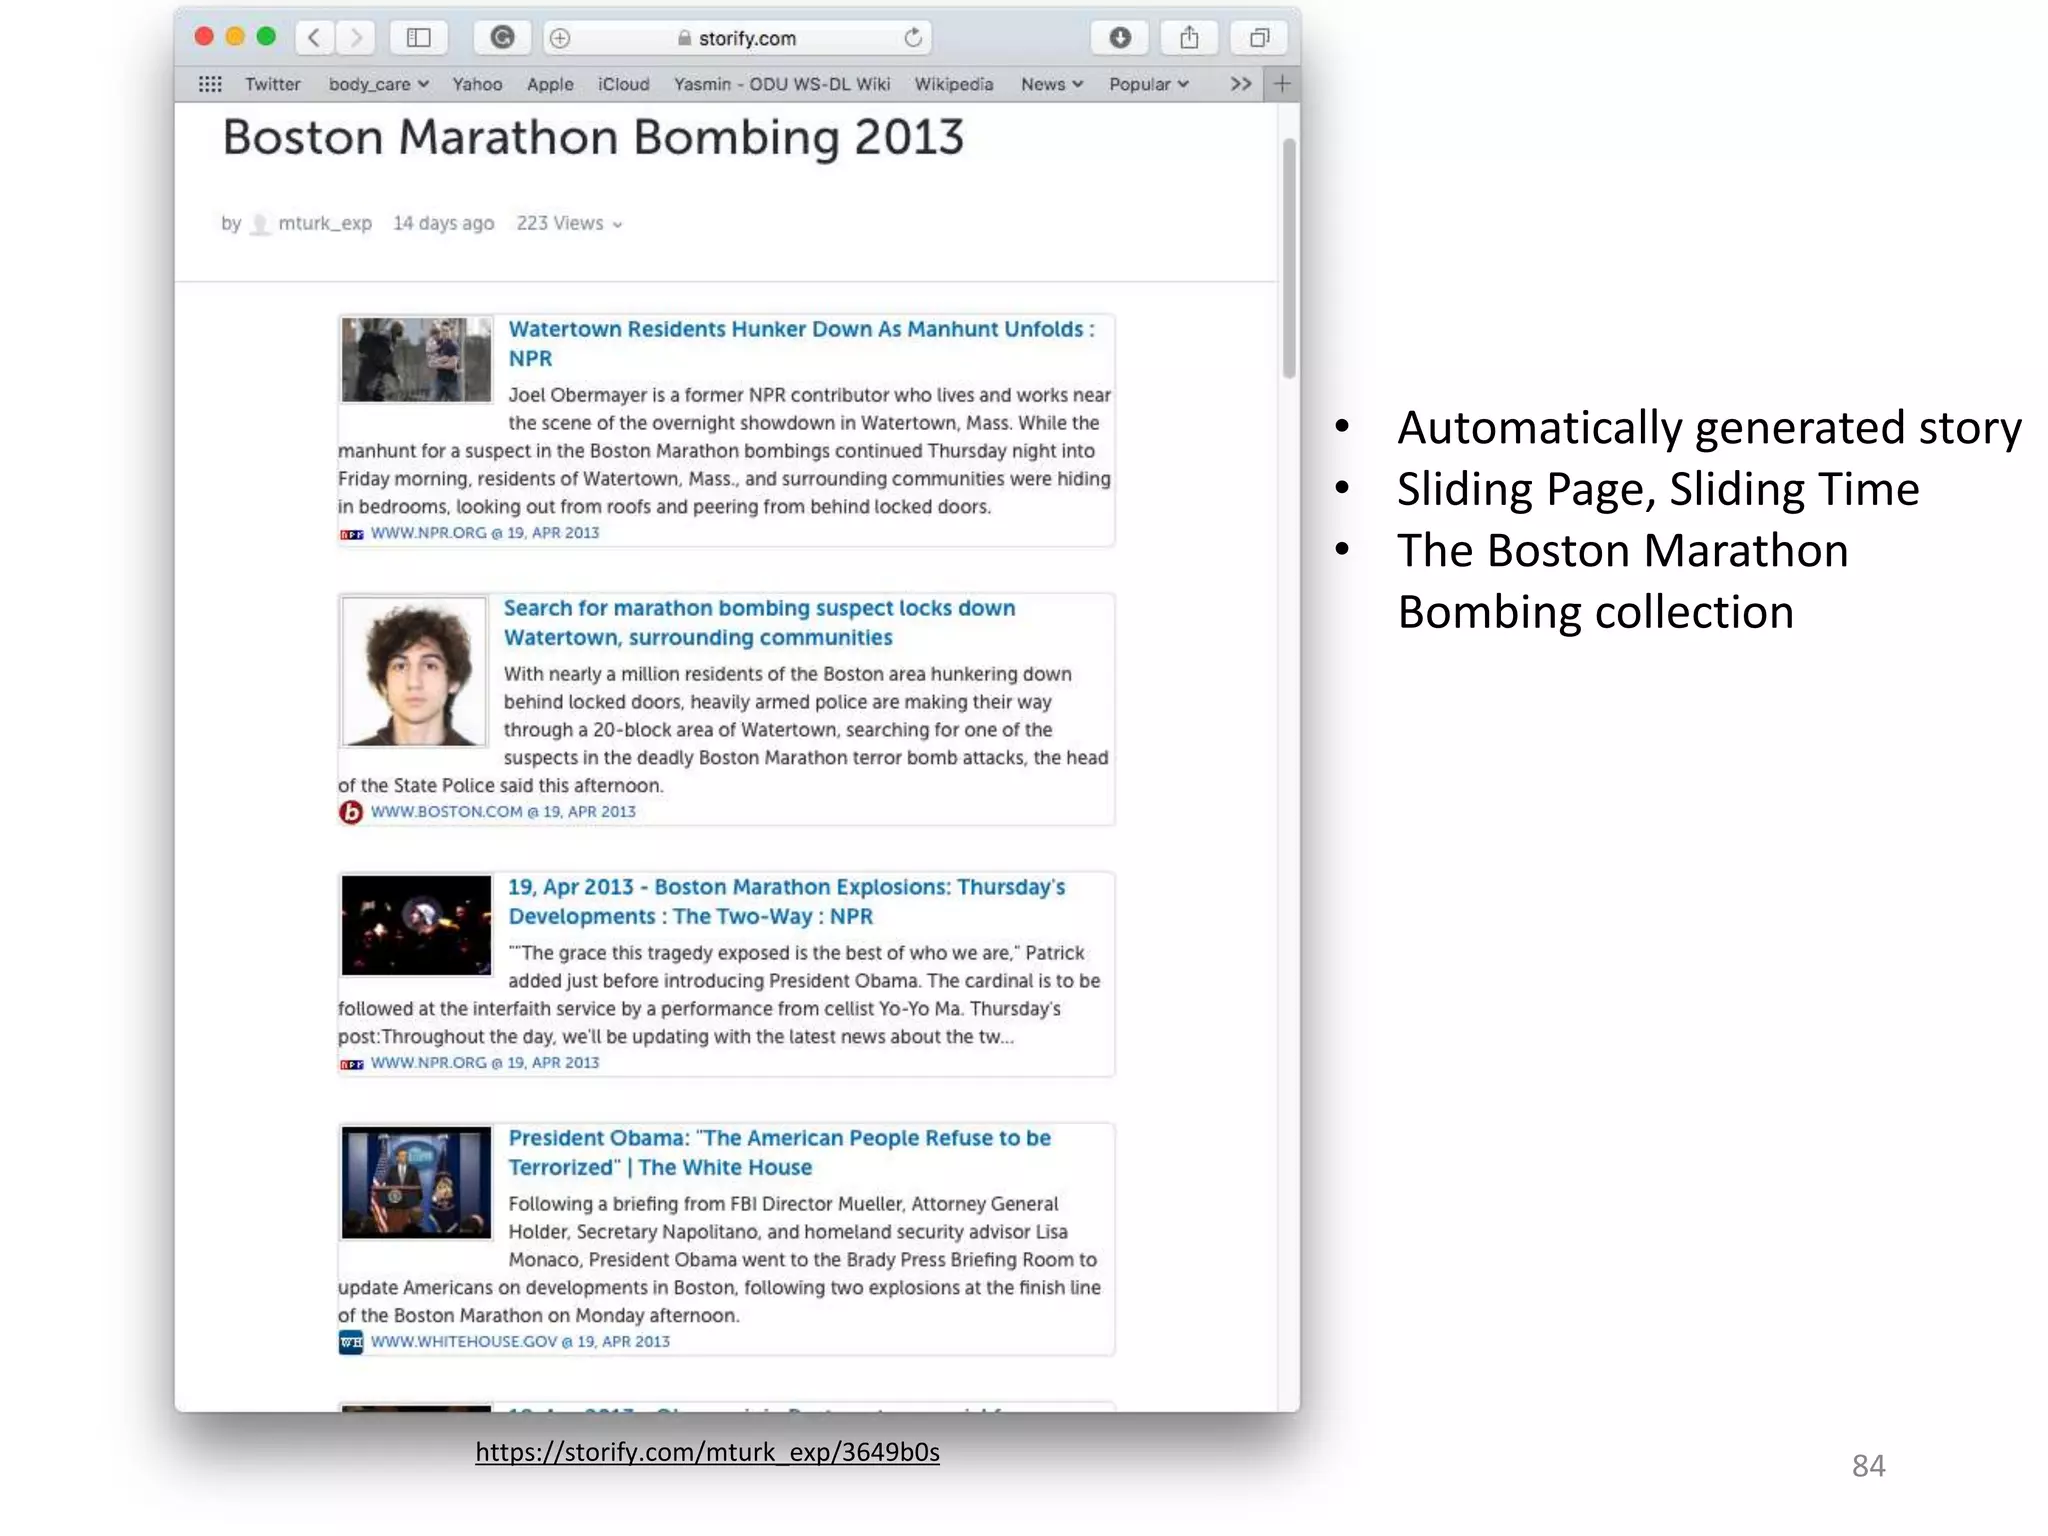The image size is (2048, 1536).
Task: Click the suspect portrait thumbnail
Action: tap(414, 672)
